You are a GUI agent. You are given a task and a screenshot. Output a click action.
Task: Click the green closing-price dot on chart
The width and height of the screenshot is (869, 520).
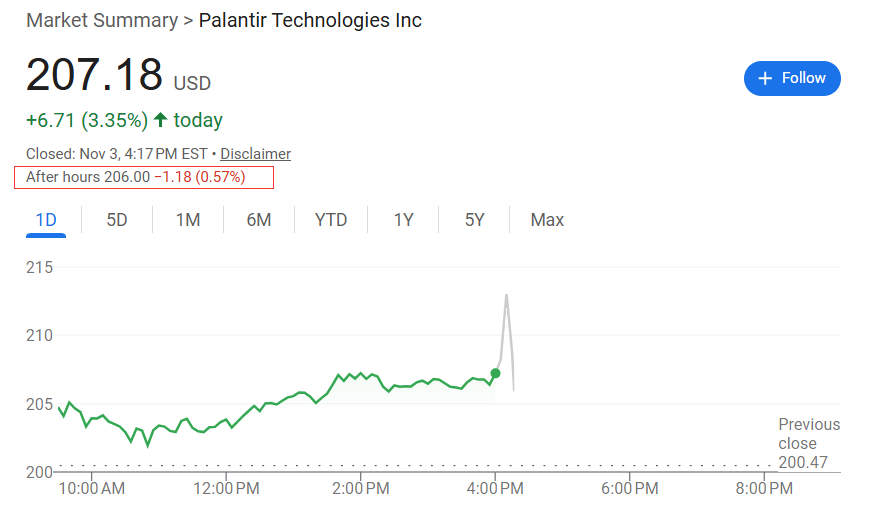coord(495,373)
